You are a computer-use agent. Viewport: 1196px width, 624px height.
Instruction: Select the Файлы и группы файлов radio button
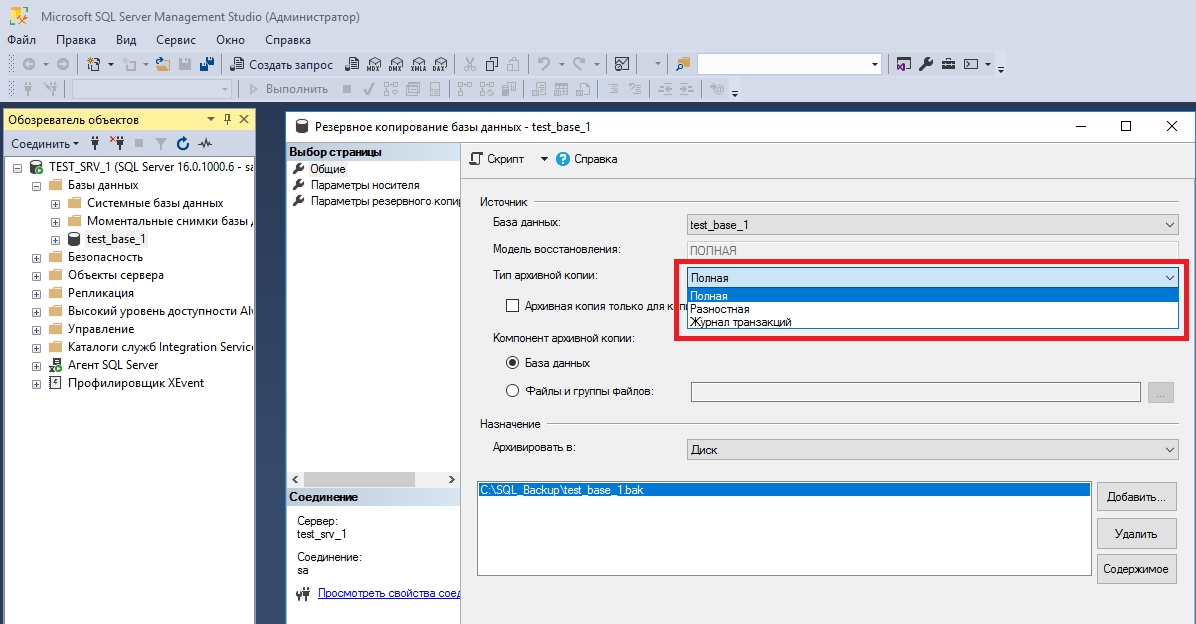tap(513, 391)
